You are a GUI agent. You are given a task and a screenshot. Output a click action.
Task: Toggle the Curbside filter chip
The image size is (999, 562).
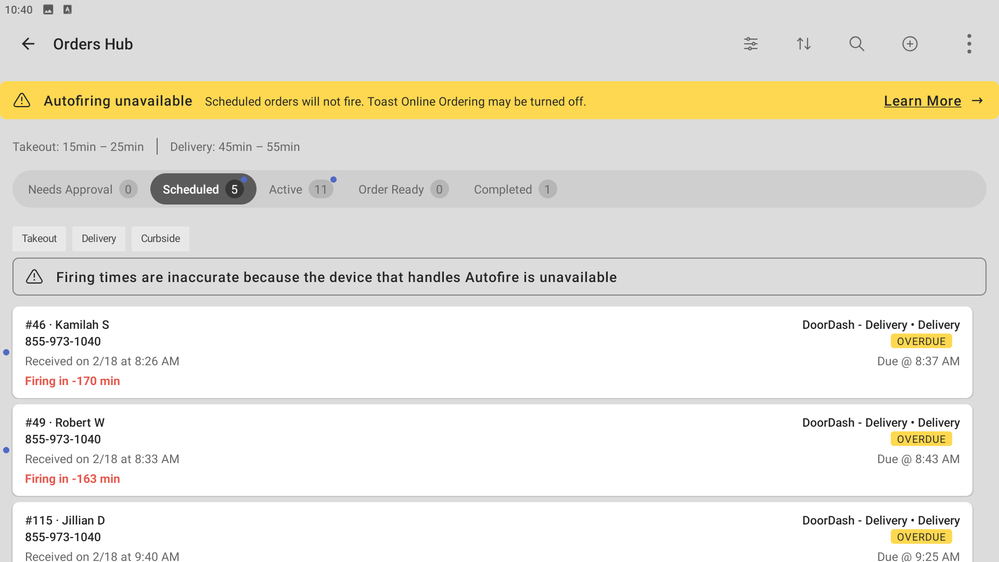point(160,239)
